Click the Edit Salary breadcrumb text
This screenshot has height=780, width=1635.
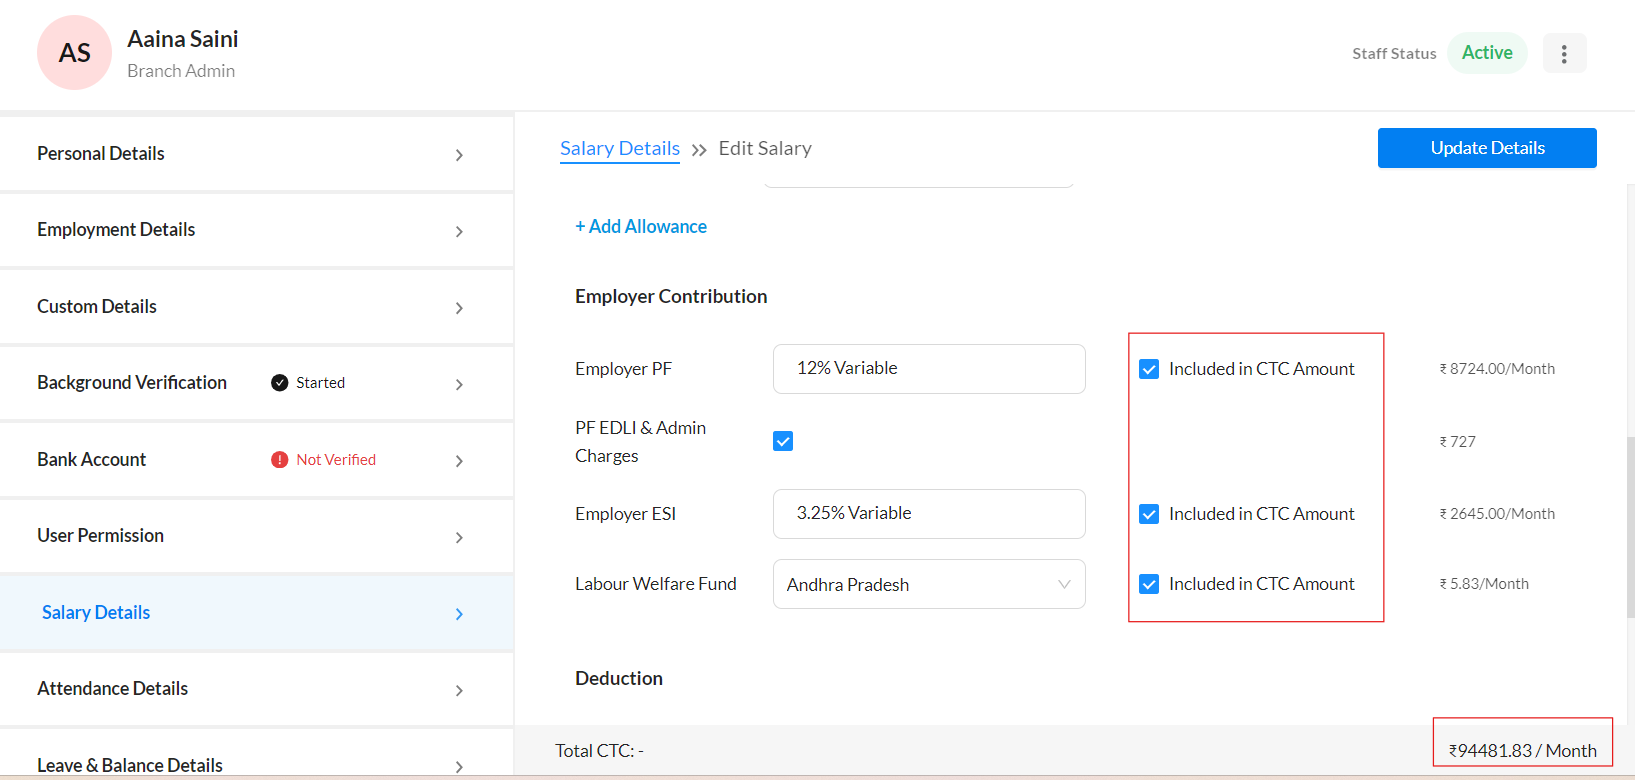coord(765,149)
